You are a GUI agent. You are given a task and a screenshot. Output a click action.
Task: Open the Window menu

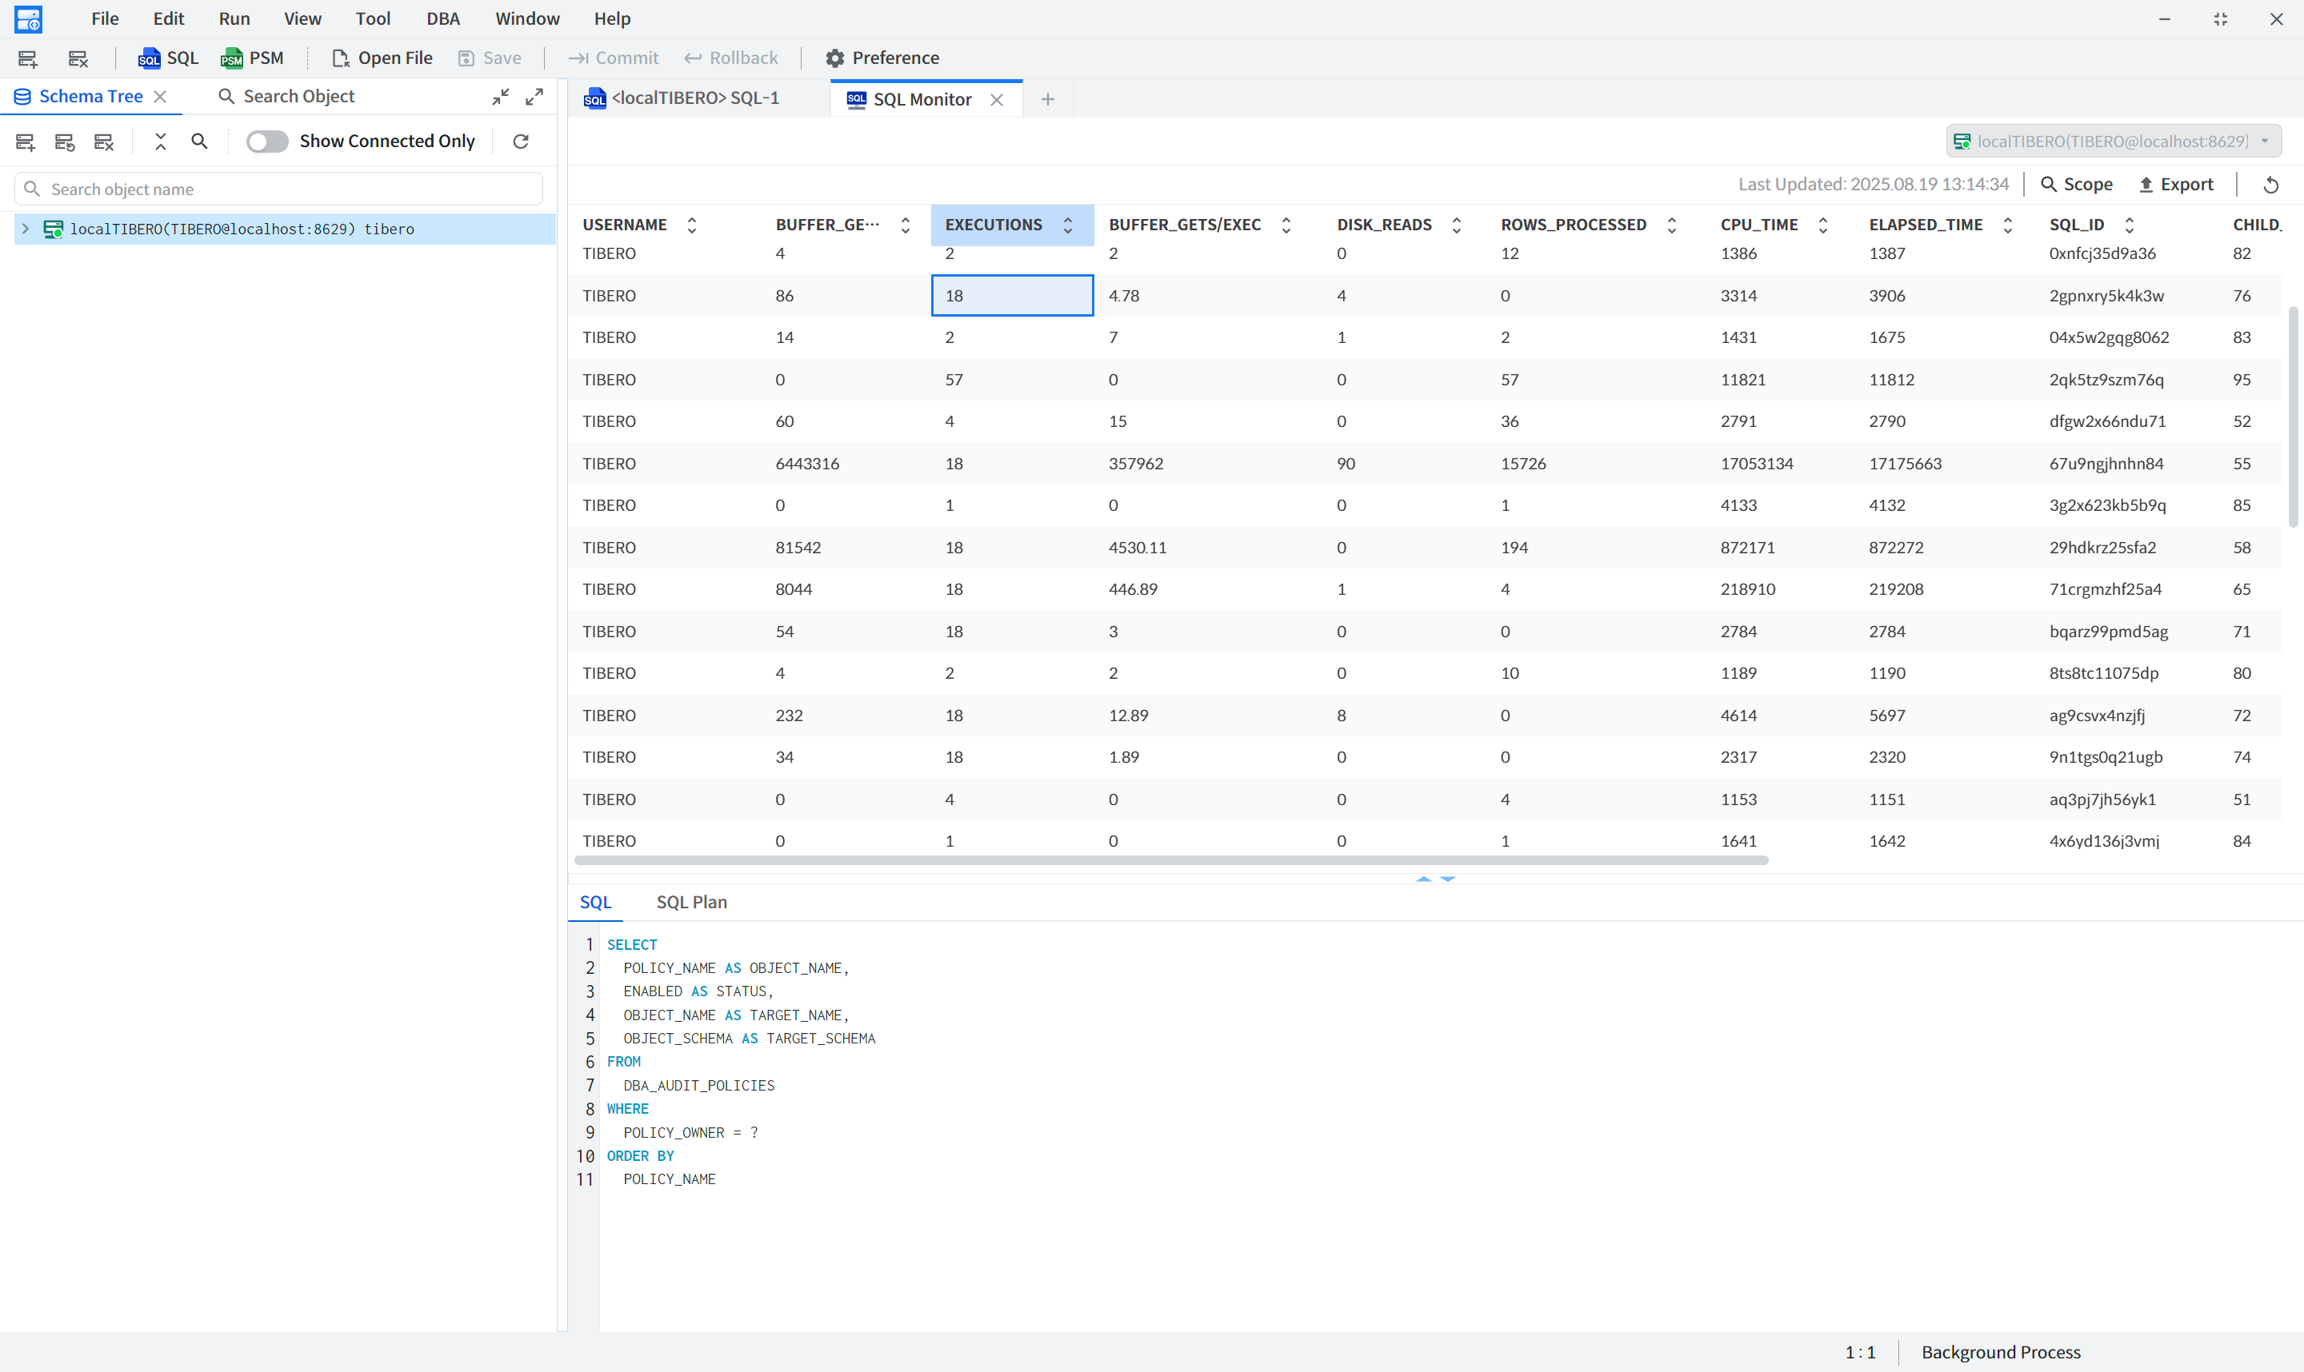[527, 18]
